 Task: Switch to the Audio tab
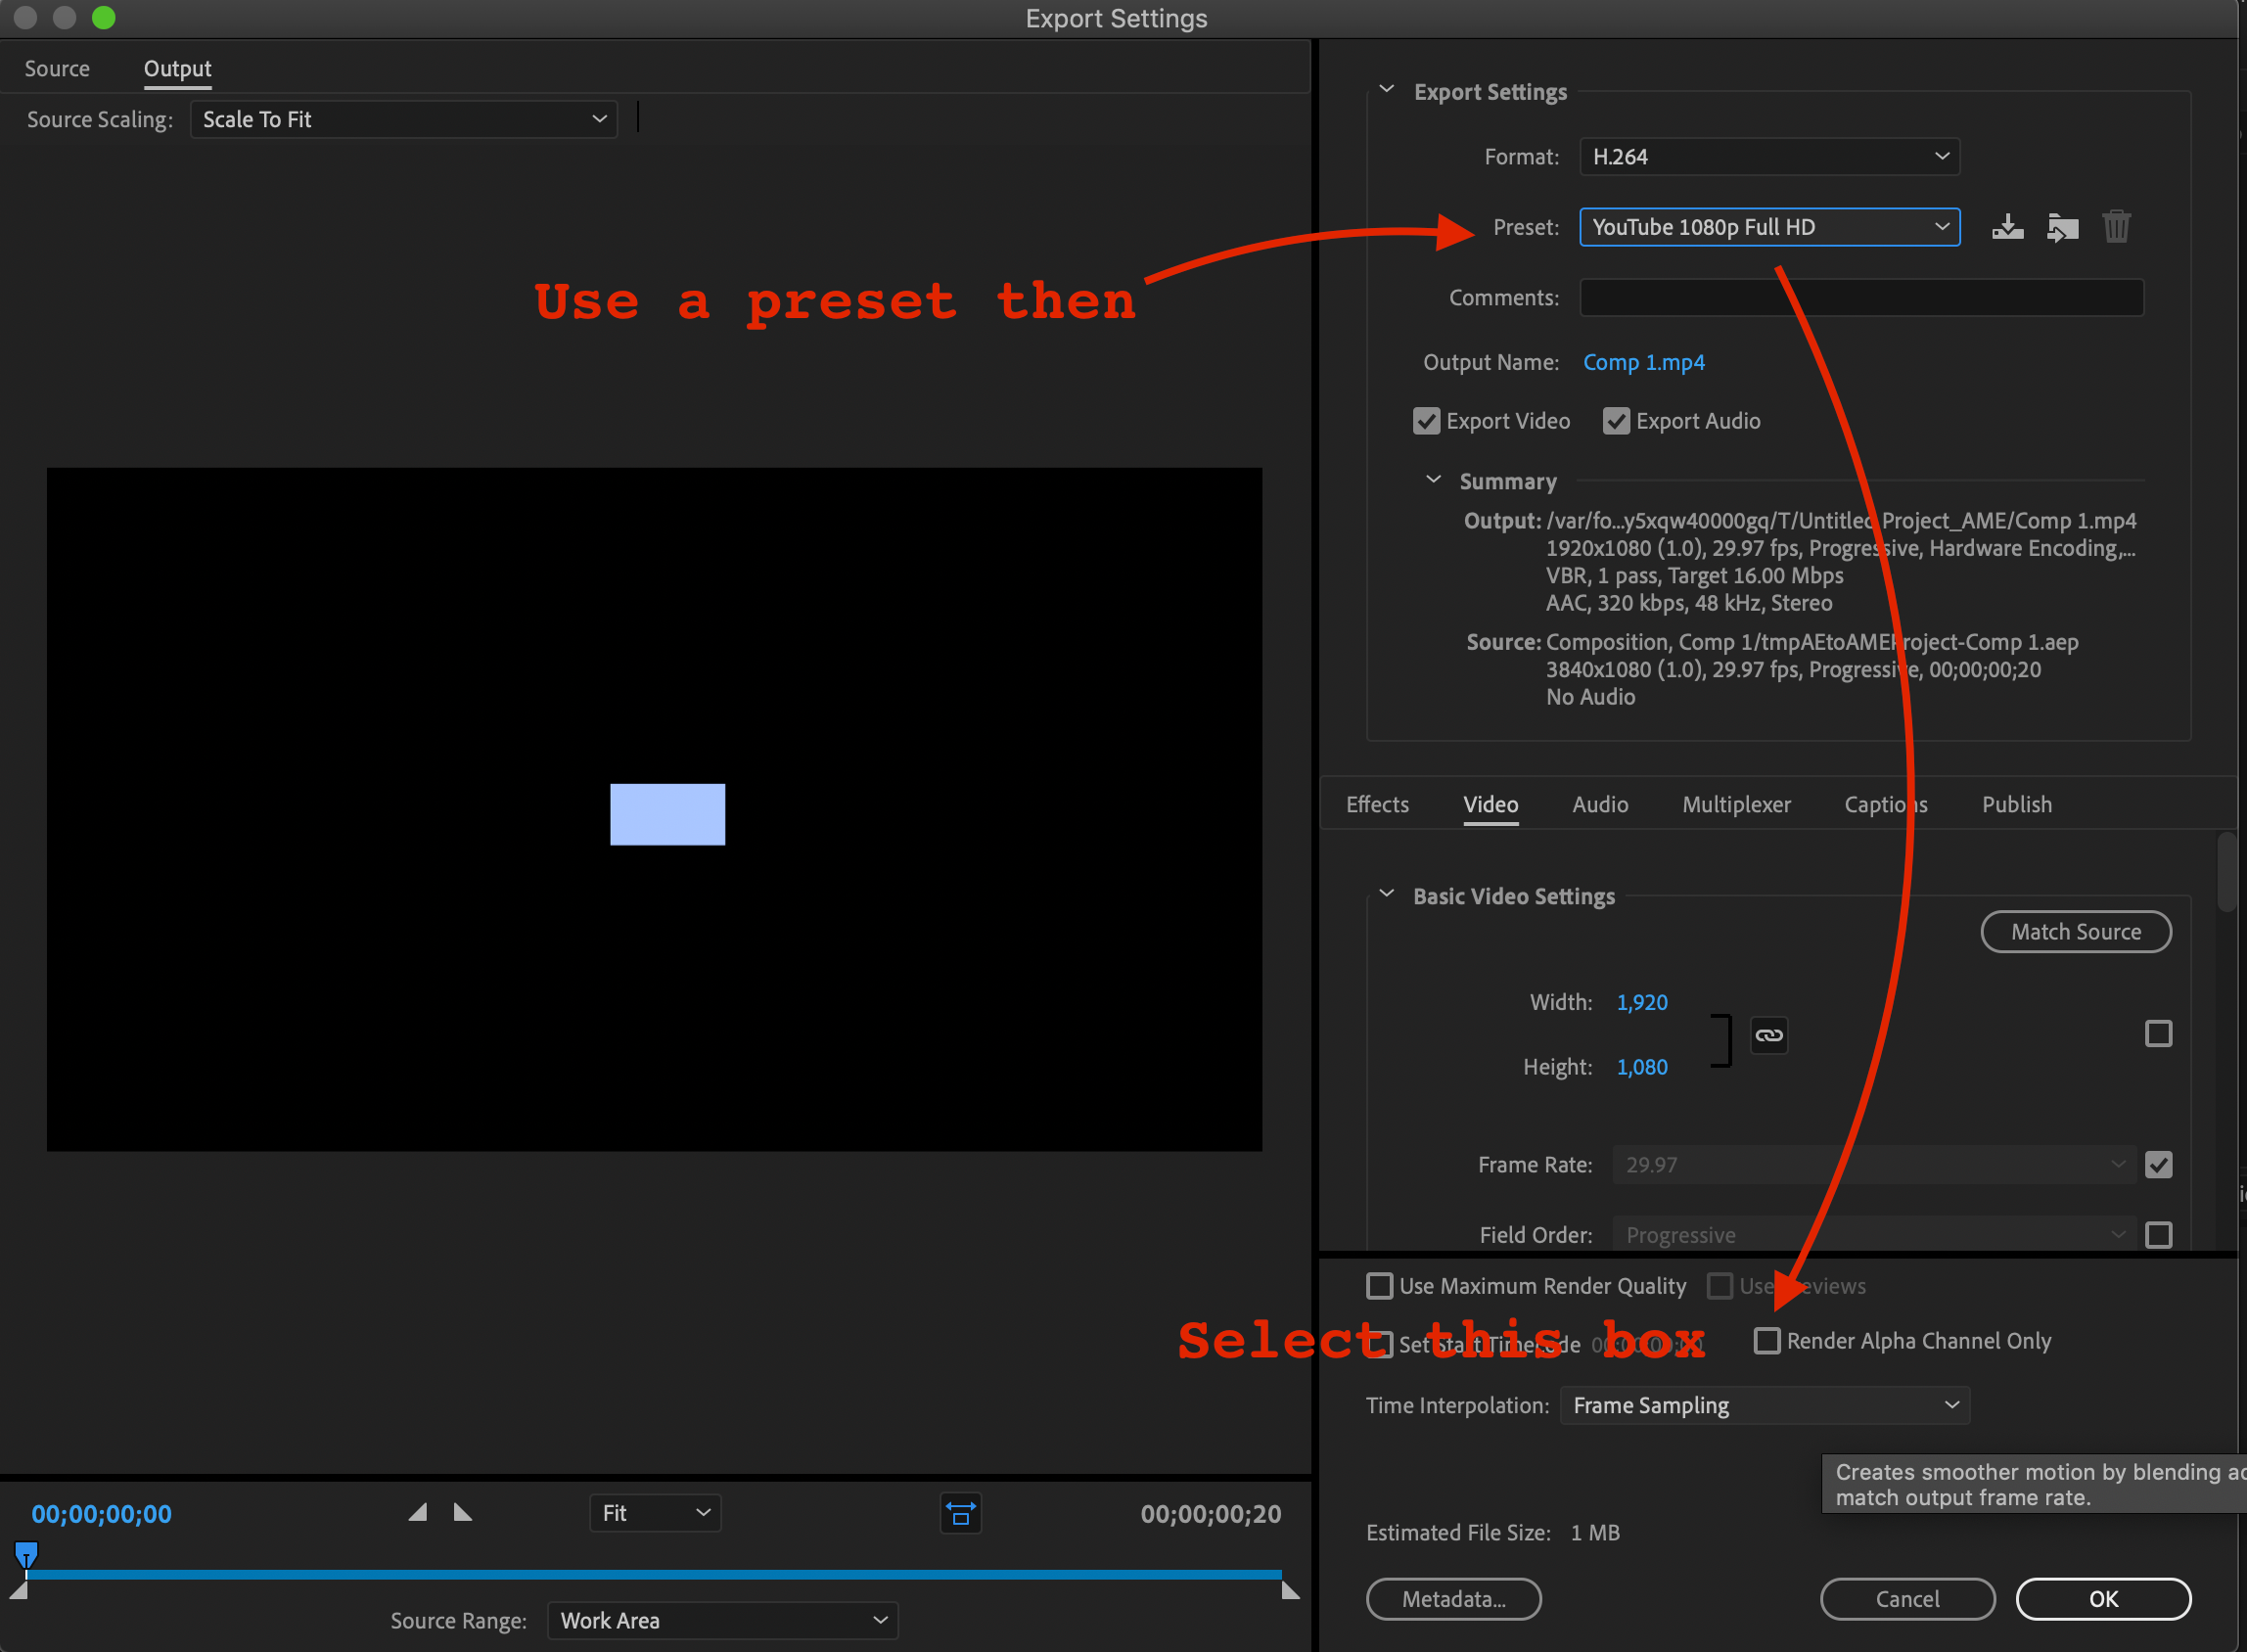1599,805
